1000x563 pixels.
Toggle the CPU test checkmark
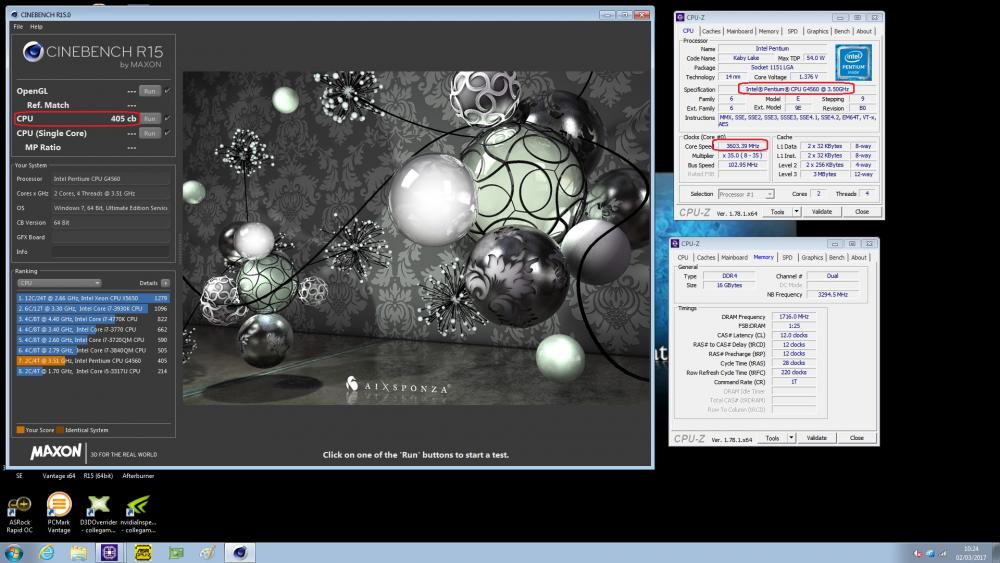point(167,118)
